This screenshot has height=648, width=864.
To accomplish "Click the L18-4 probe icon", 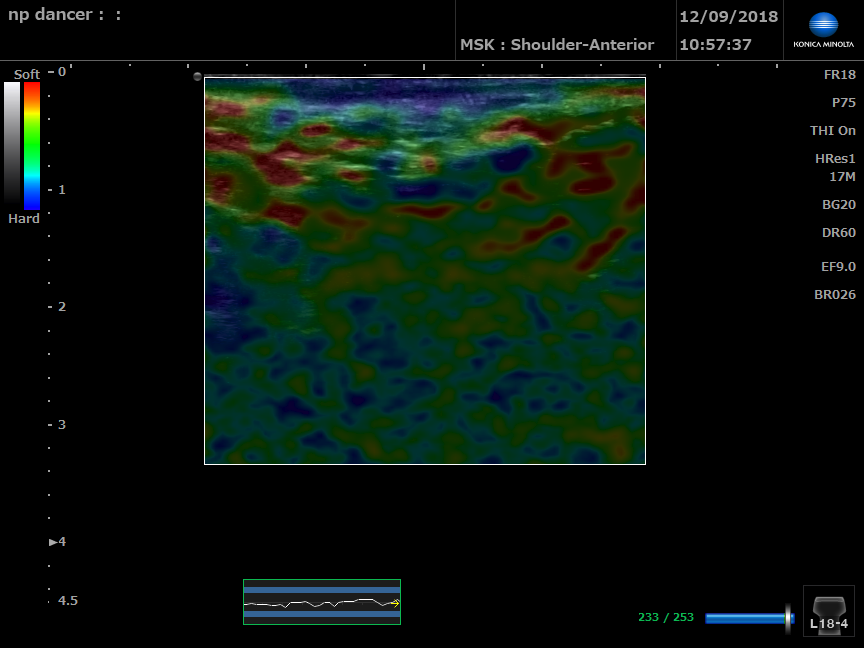I will point(829,611).
